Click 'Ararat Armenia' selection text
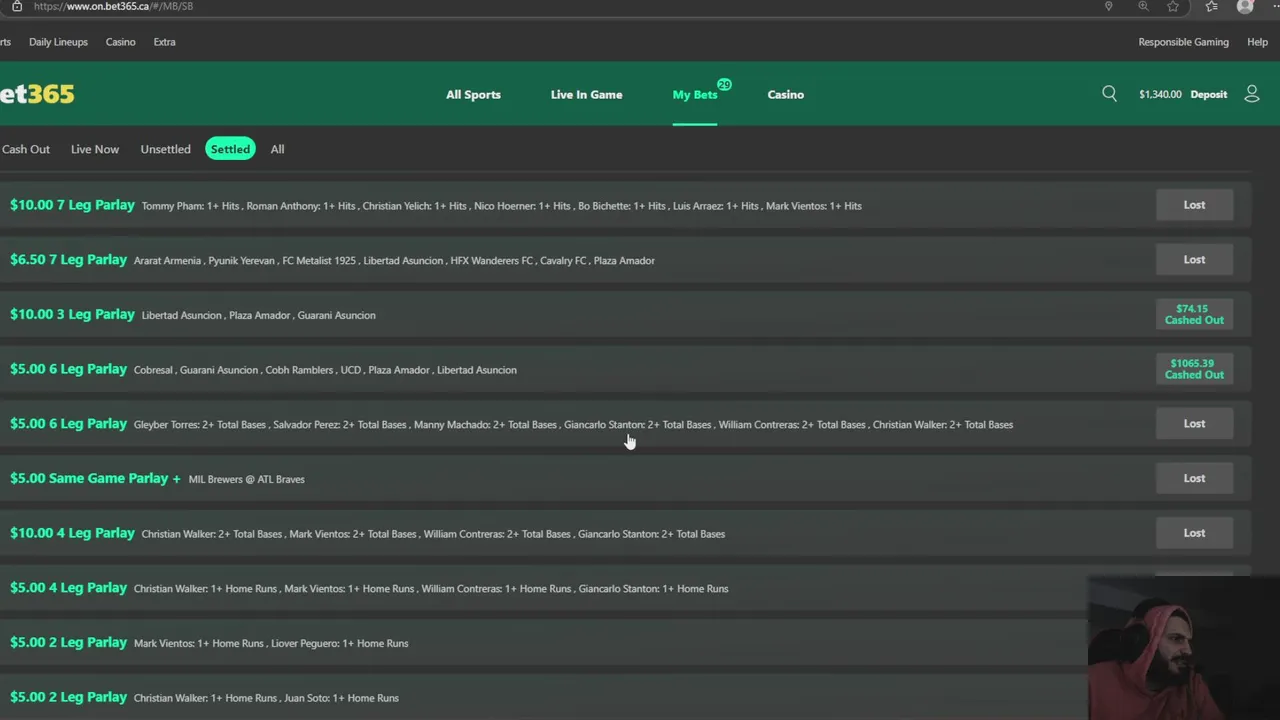1280x720 pixels. click(x=167, y=261)
